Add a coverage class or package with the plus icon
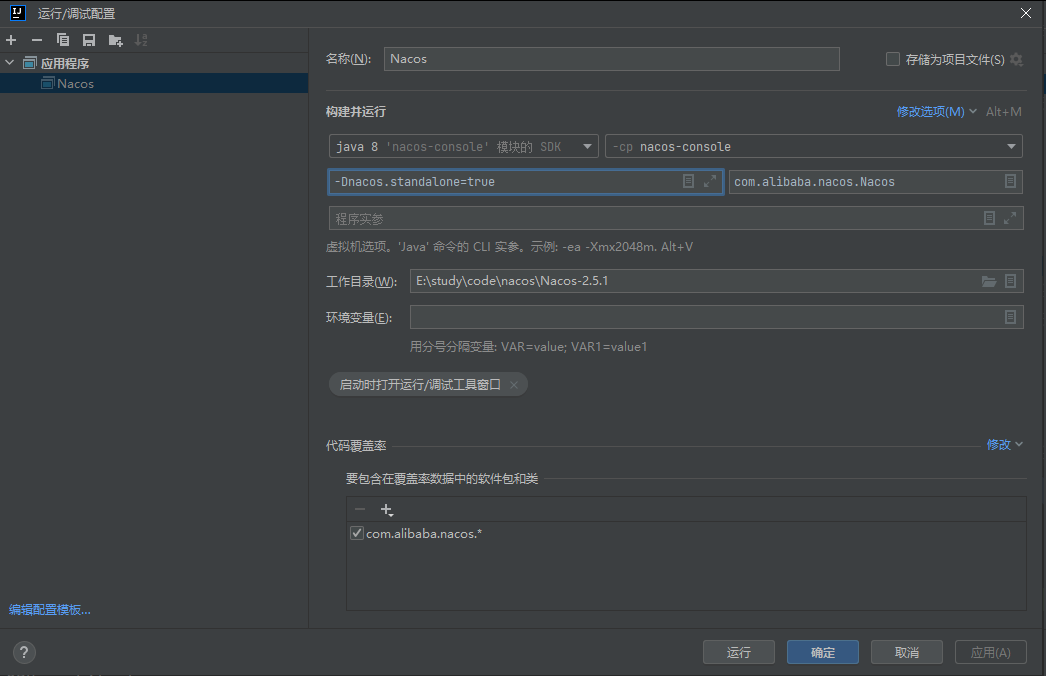 (387, 510)
